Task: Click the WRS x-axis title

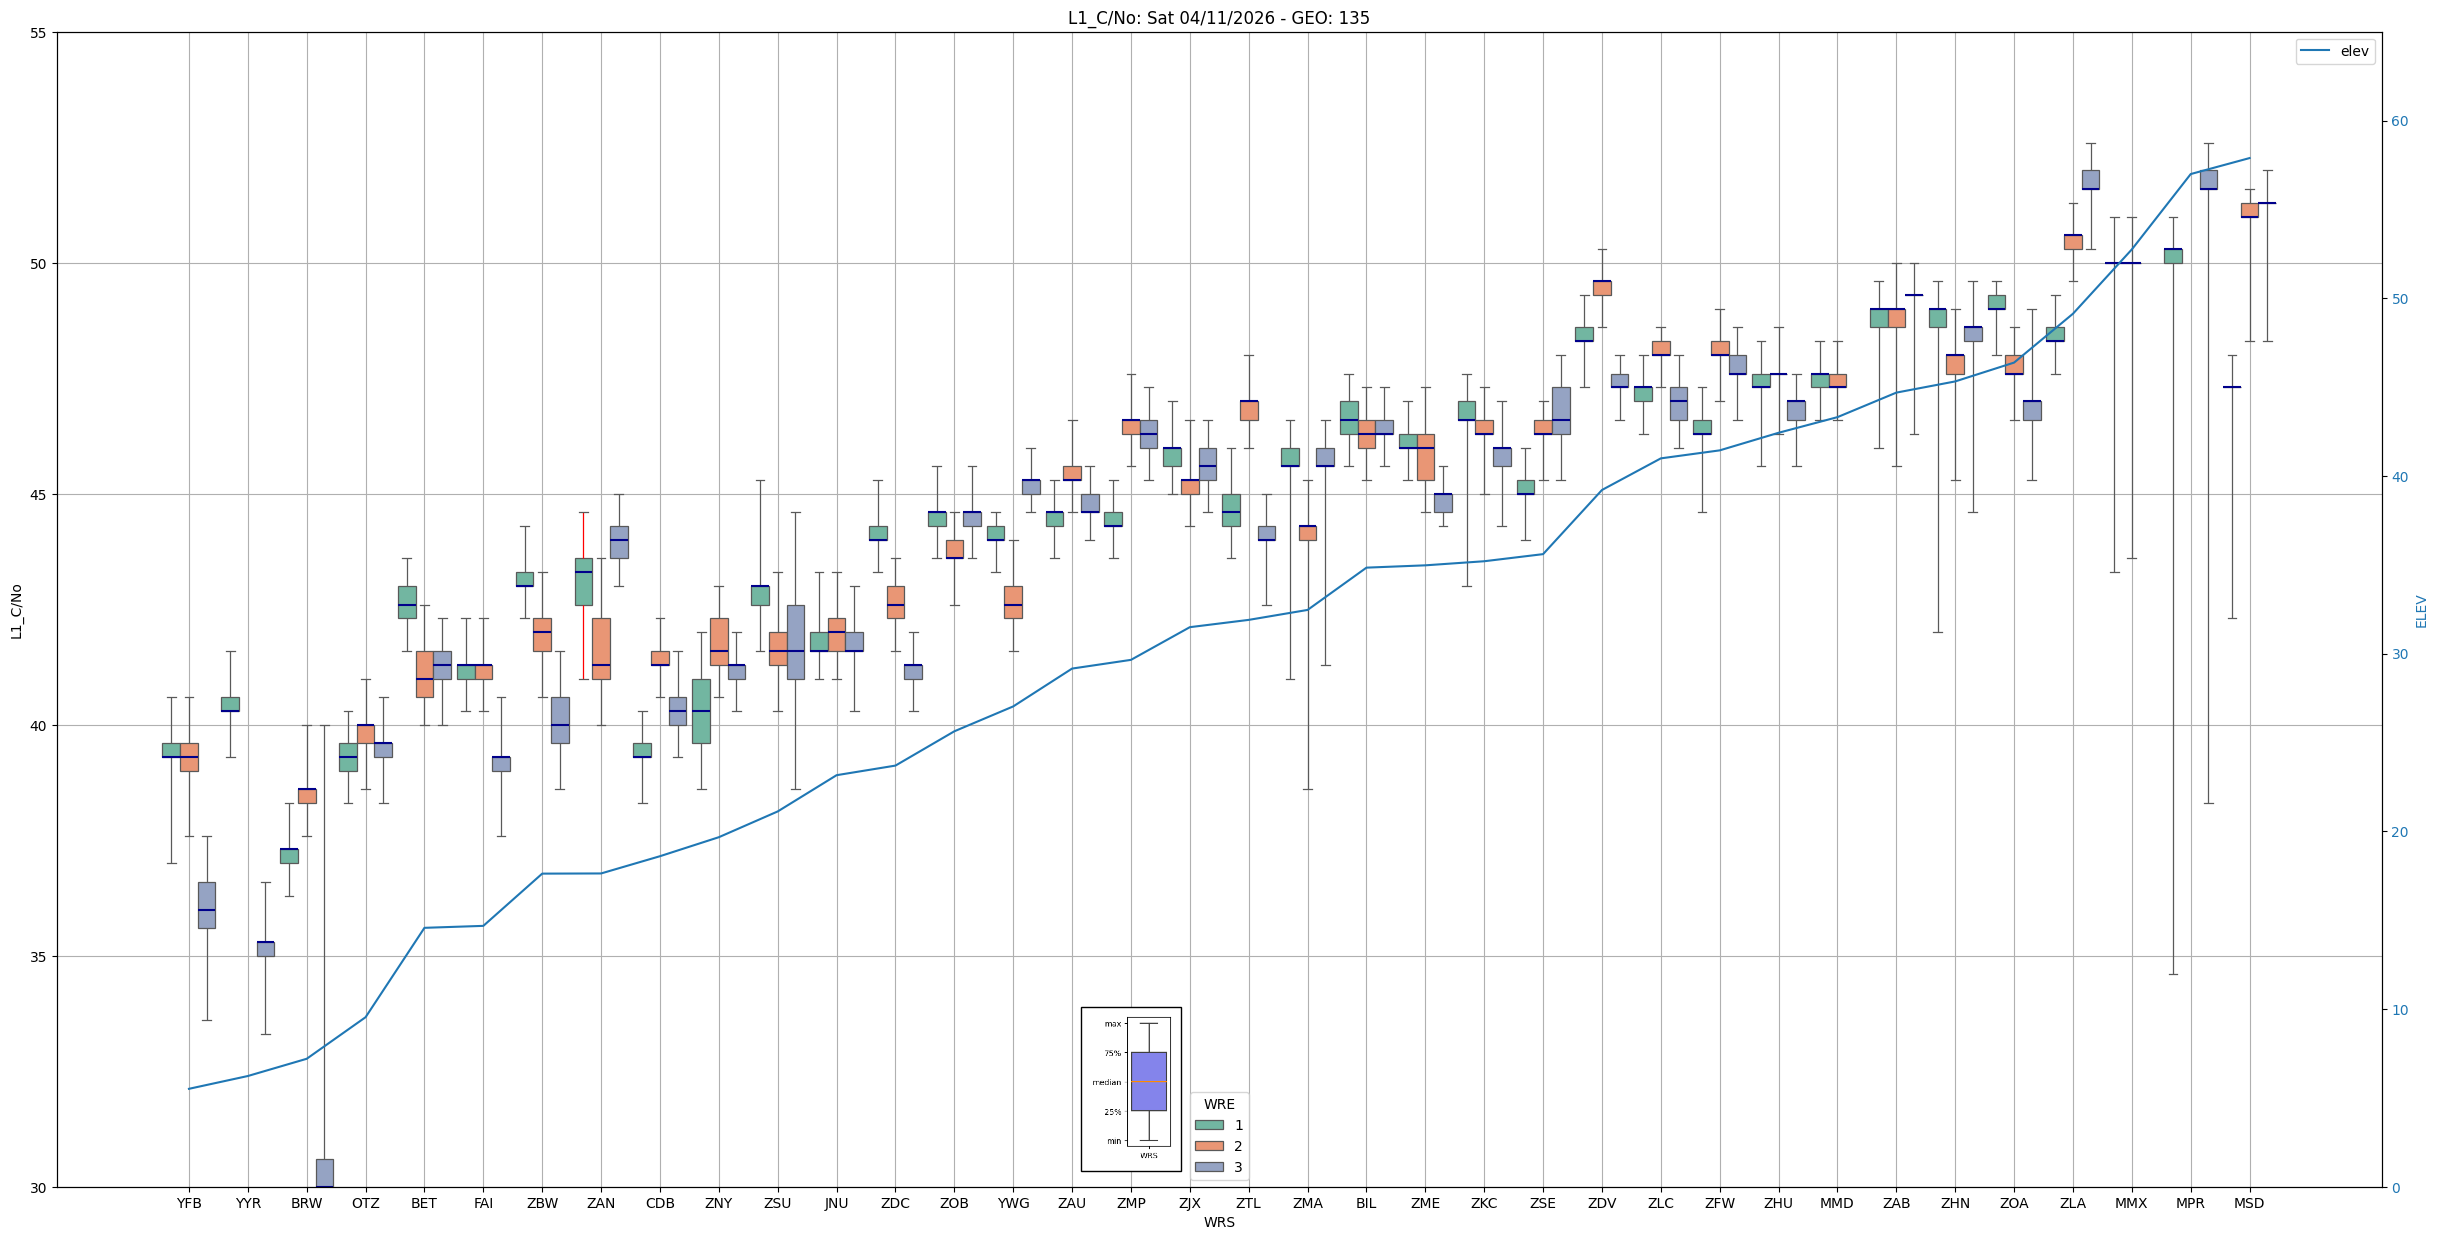Action: tap(1219, 1222)
